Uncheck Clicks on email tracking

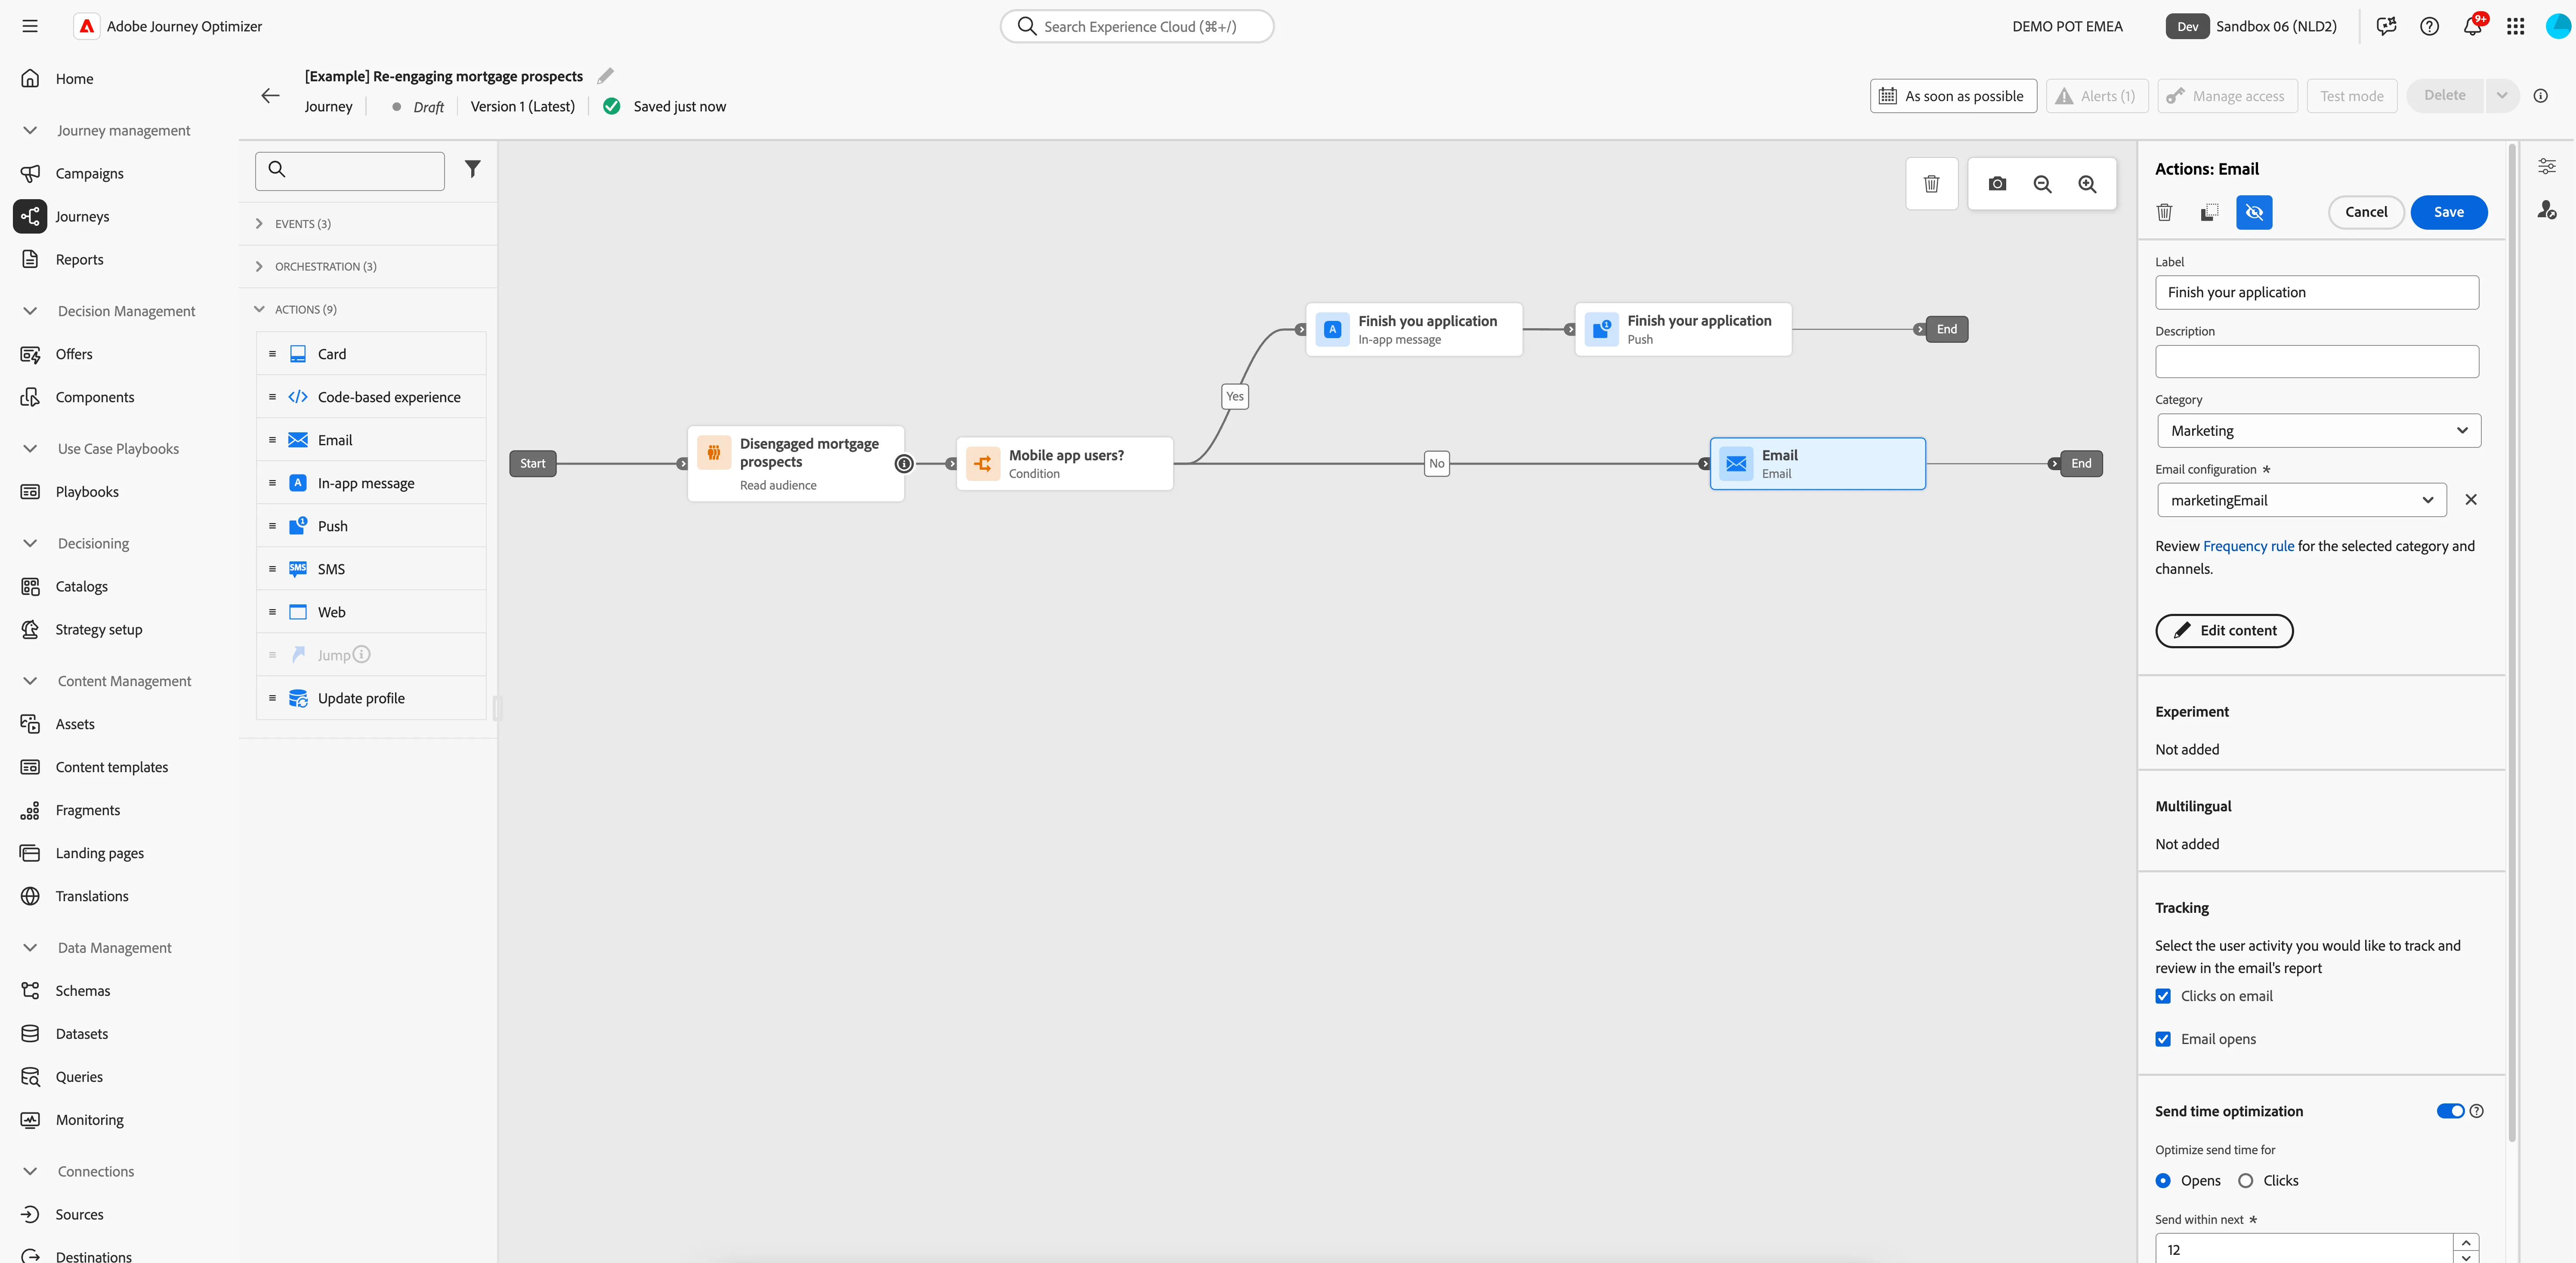tap(2163, 996)
